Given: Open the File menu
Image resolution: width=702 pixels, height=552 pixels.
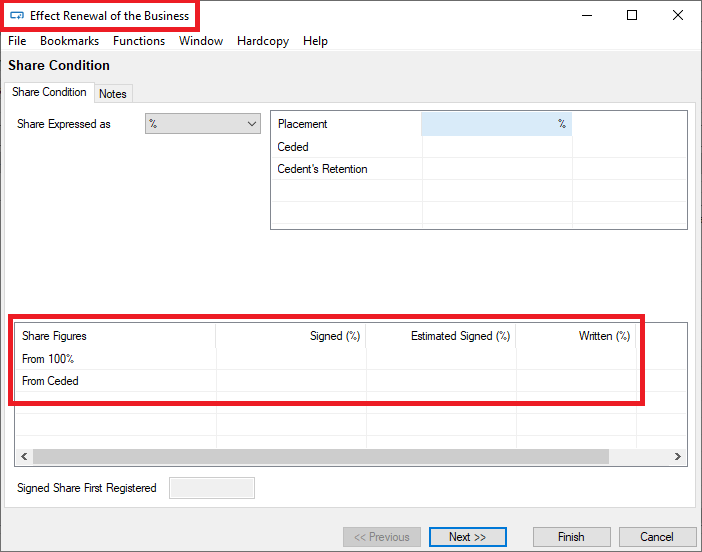Looking at the screenshot, I should (x=17, y=41).
